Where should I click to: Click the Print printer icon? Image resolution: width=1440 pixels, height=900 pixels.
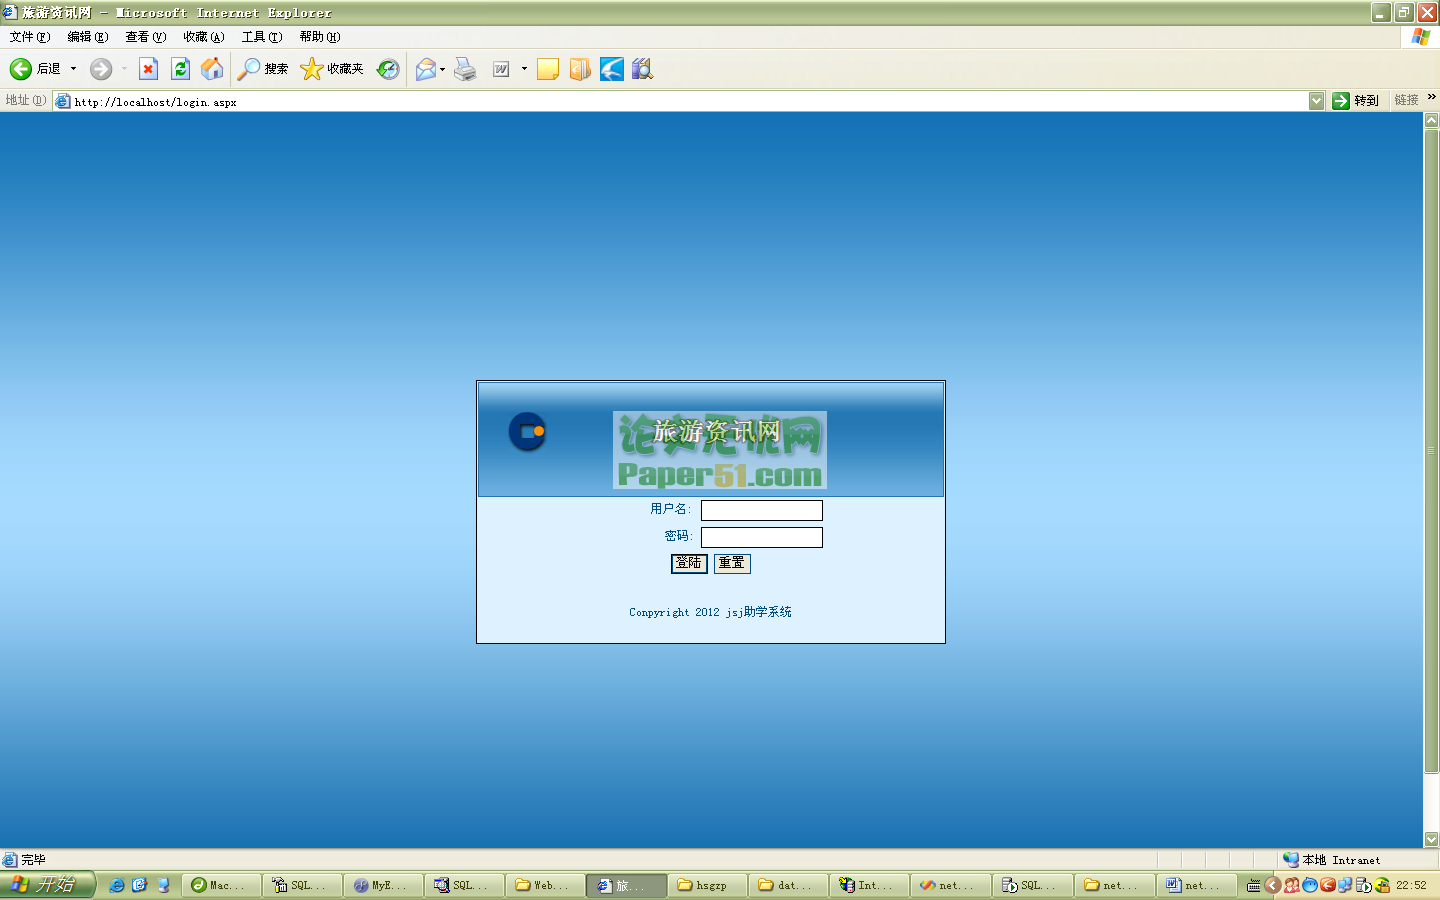point(465,69)
